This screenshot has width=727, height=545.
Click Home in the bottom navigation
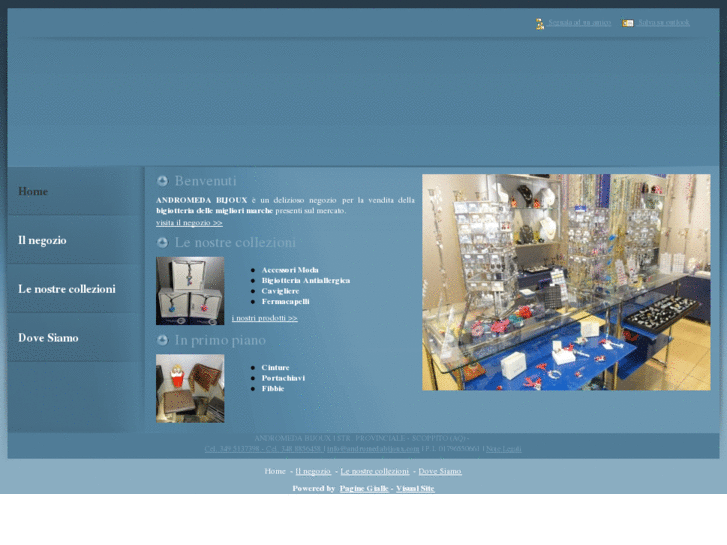coord(275,471)
